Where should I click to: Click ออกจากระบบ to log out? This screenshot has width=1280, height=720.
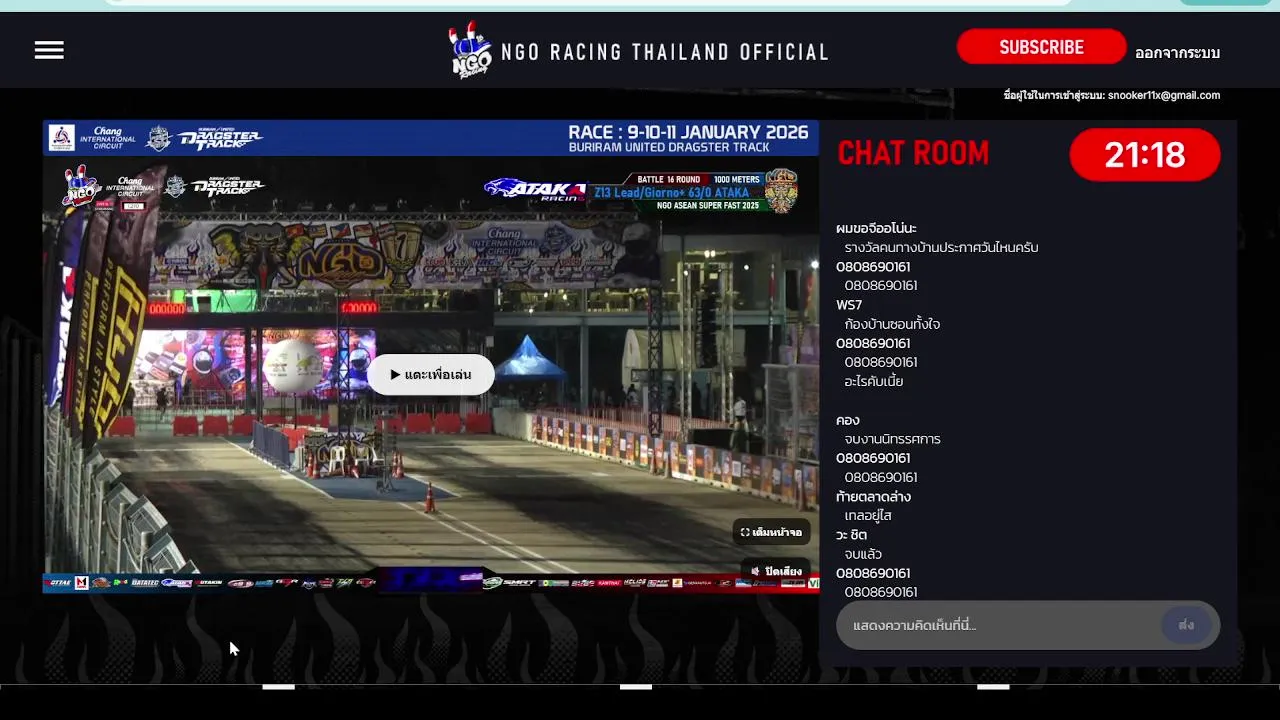click(1177, 53)
